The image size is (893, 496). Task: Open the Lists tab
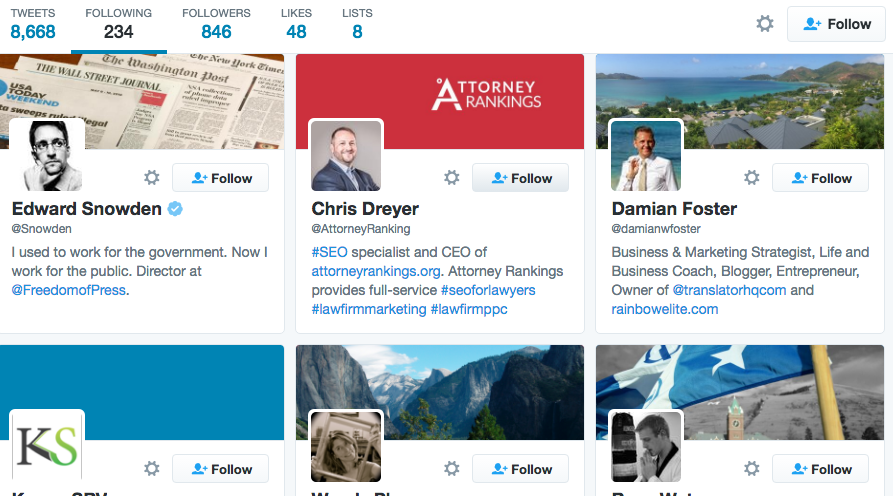pyautogui.click(x=357, y=24)
